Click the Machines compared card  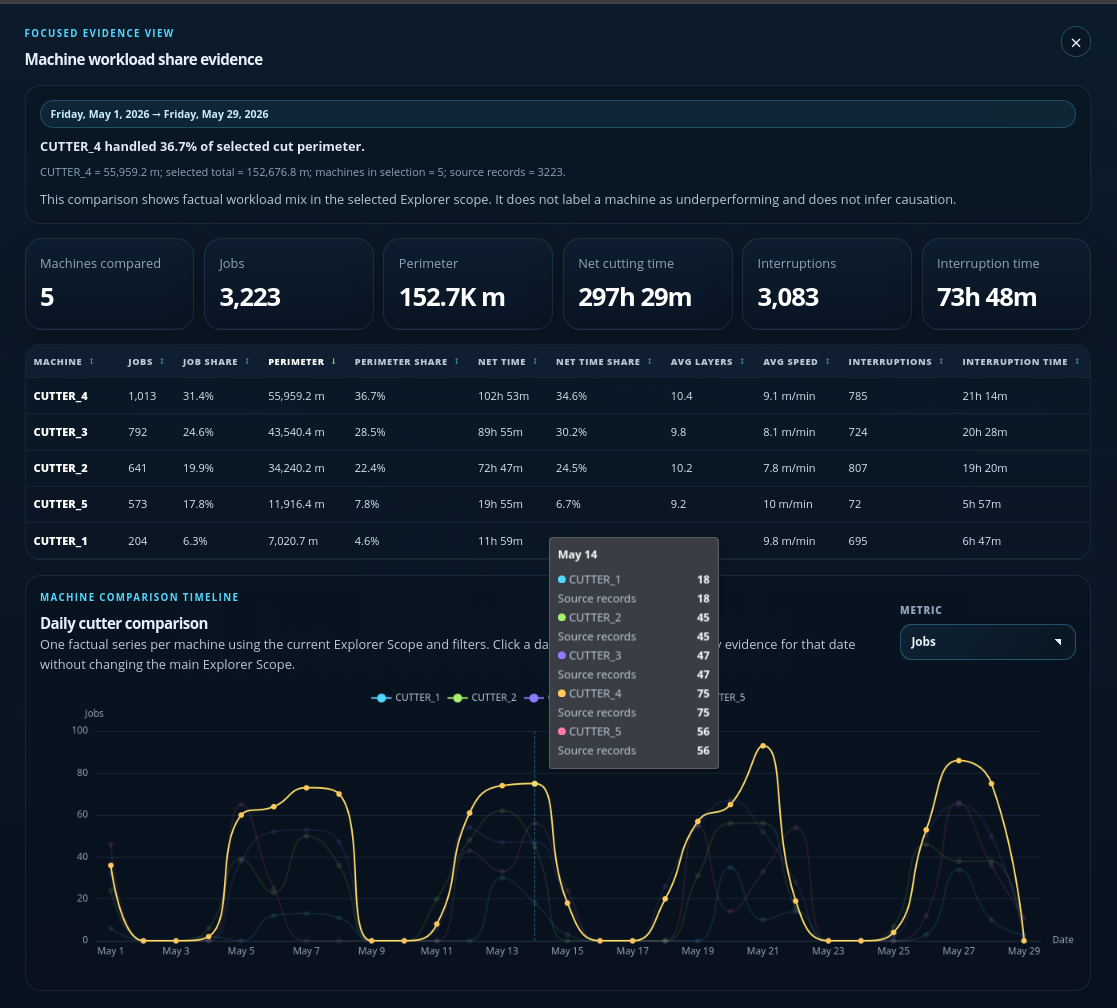109,284
